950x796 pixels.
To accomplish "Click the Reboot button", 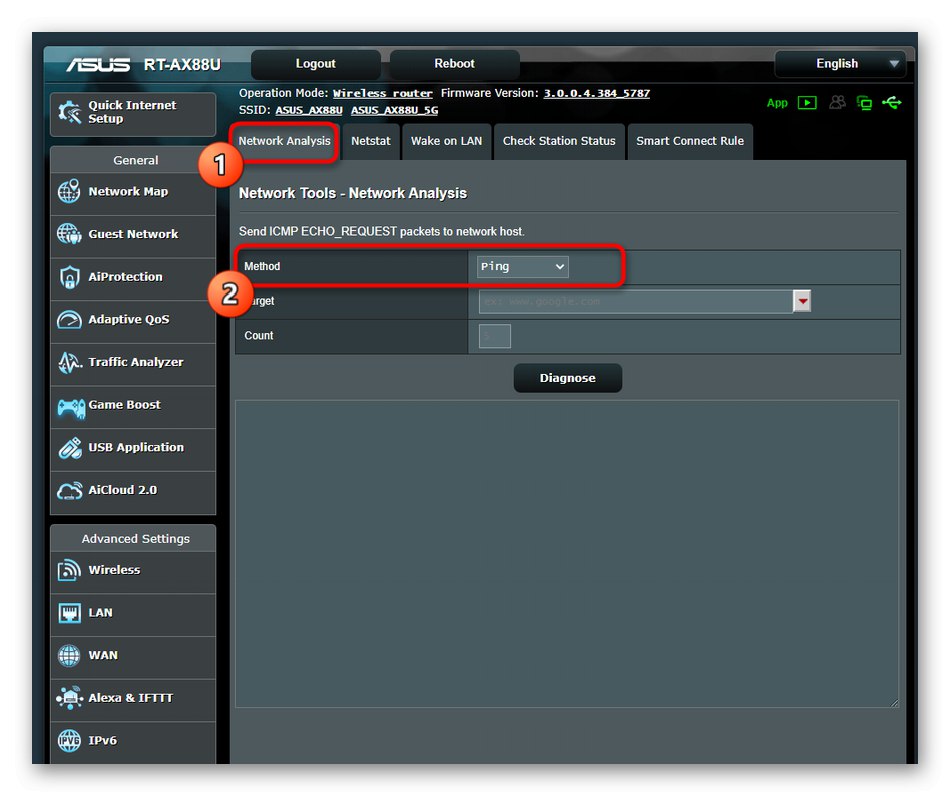I will click(x=454, y=64).
